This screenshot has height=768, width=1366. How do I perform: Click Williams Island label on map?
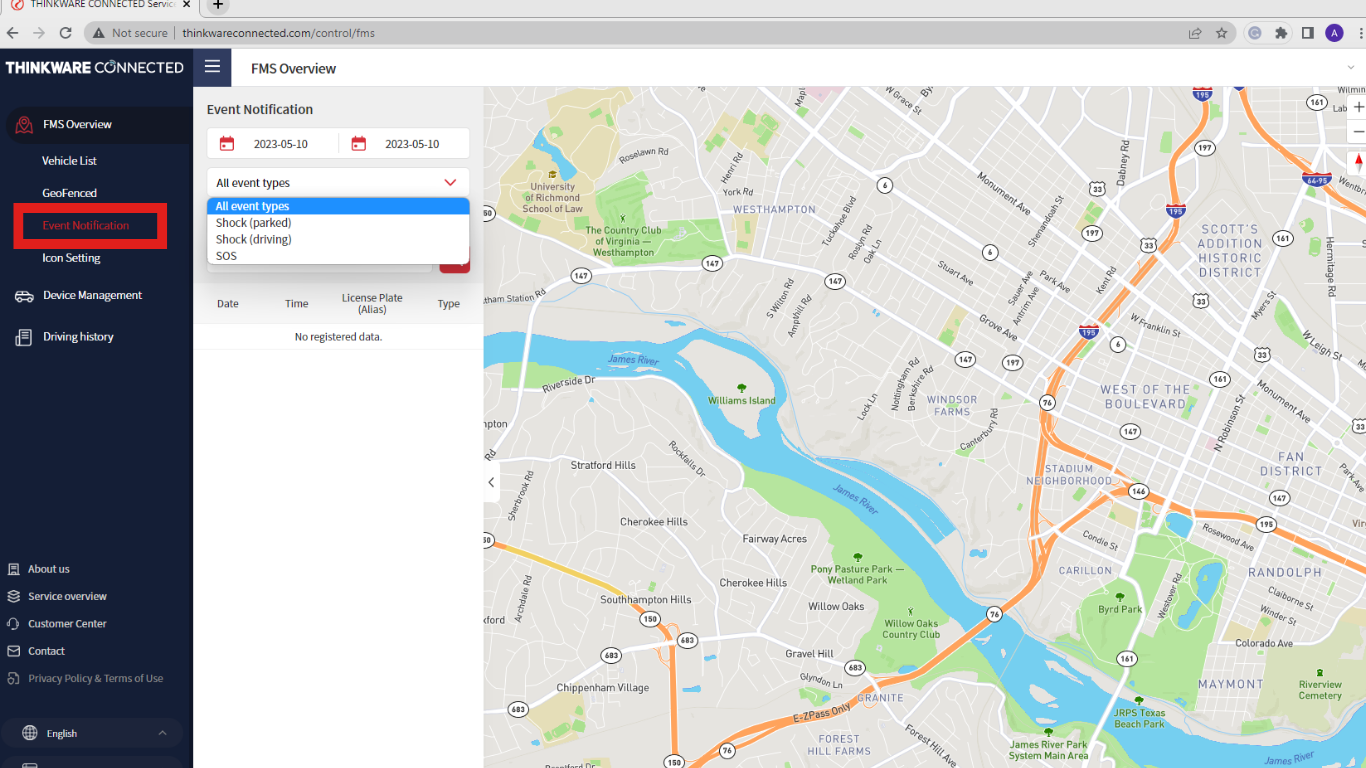(742, 400)
